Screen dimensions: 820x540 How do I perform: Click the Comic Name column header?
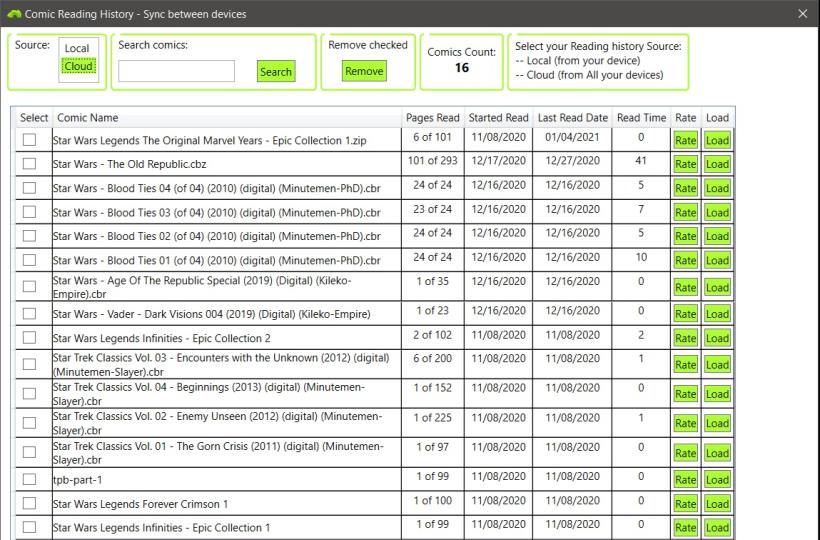tap(227, 118)
